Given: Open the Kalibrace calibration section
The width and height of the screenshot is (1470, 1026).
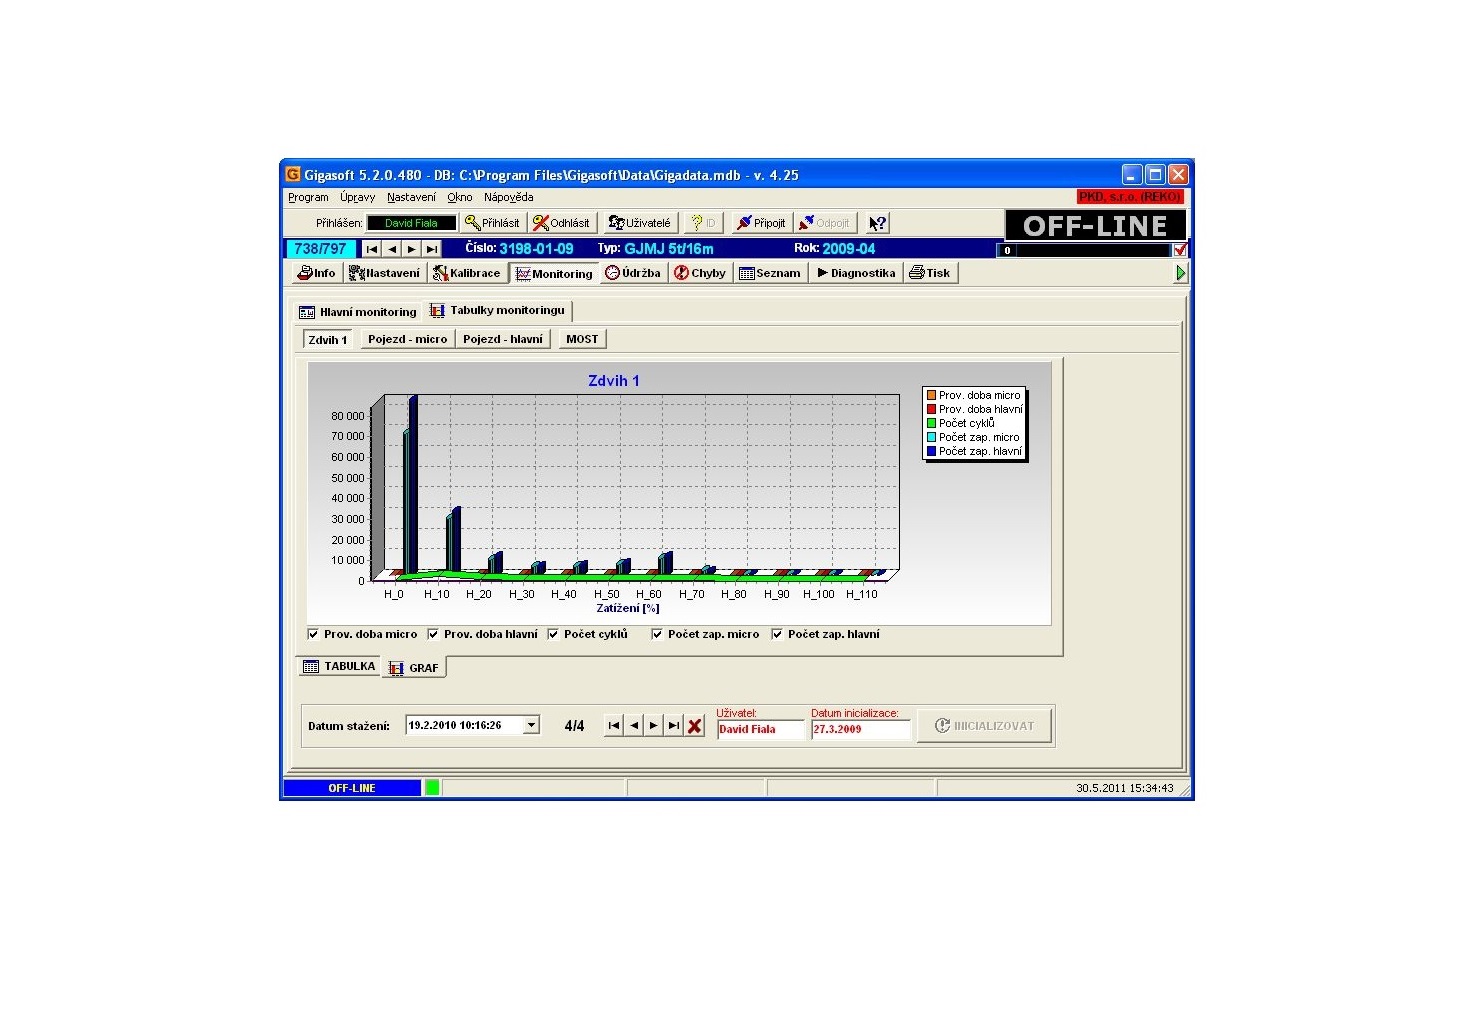Looking at the screenshot, I should 467,273.
